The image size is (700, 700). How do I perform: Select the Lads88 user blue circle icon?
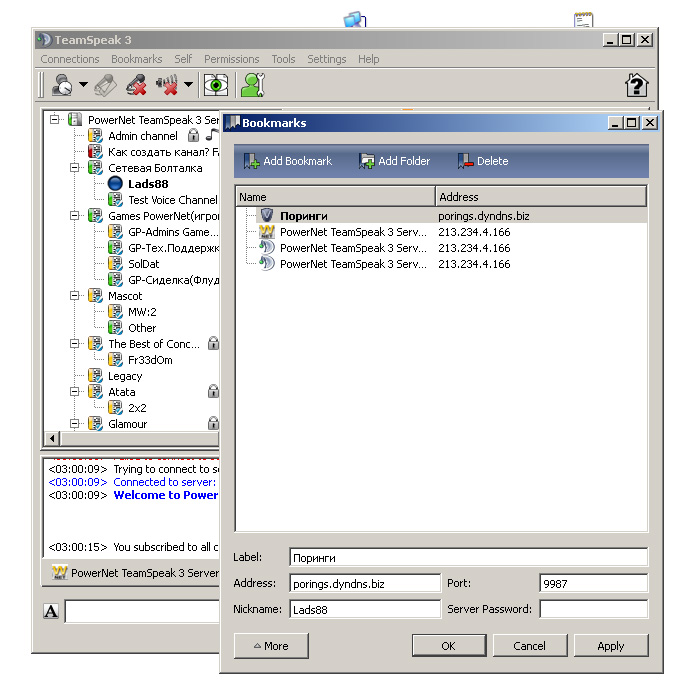tap(115, 183)
